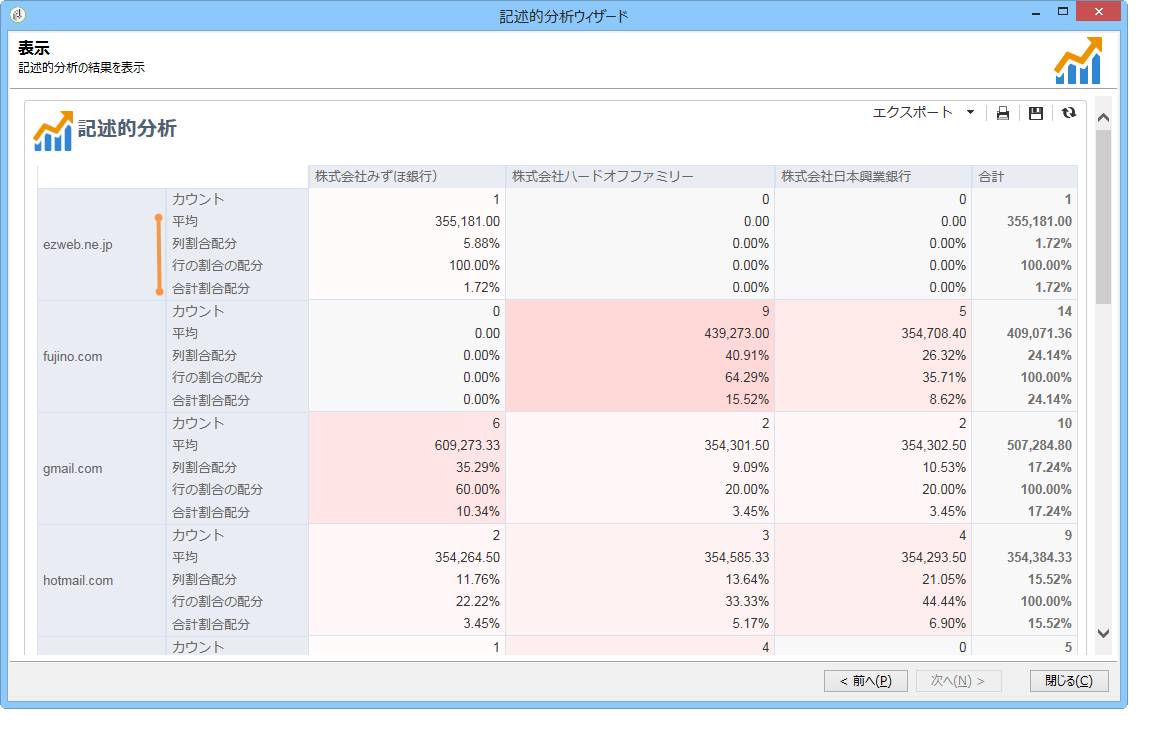The width and height of the screenshot is (1157, 732).
Task: Click the vertical scrollbar thumb
Action: pyautogui.click(x=1103, y=217)
